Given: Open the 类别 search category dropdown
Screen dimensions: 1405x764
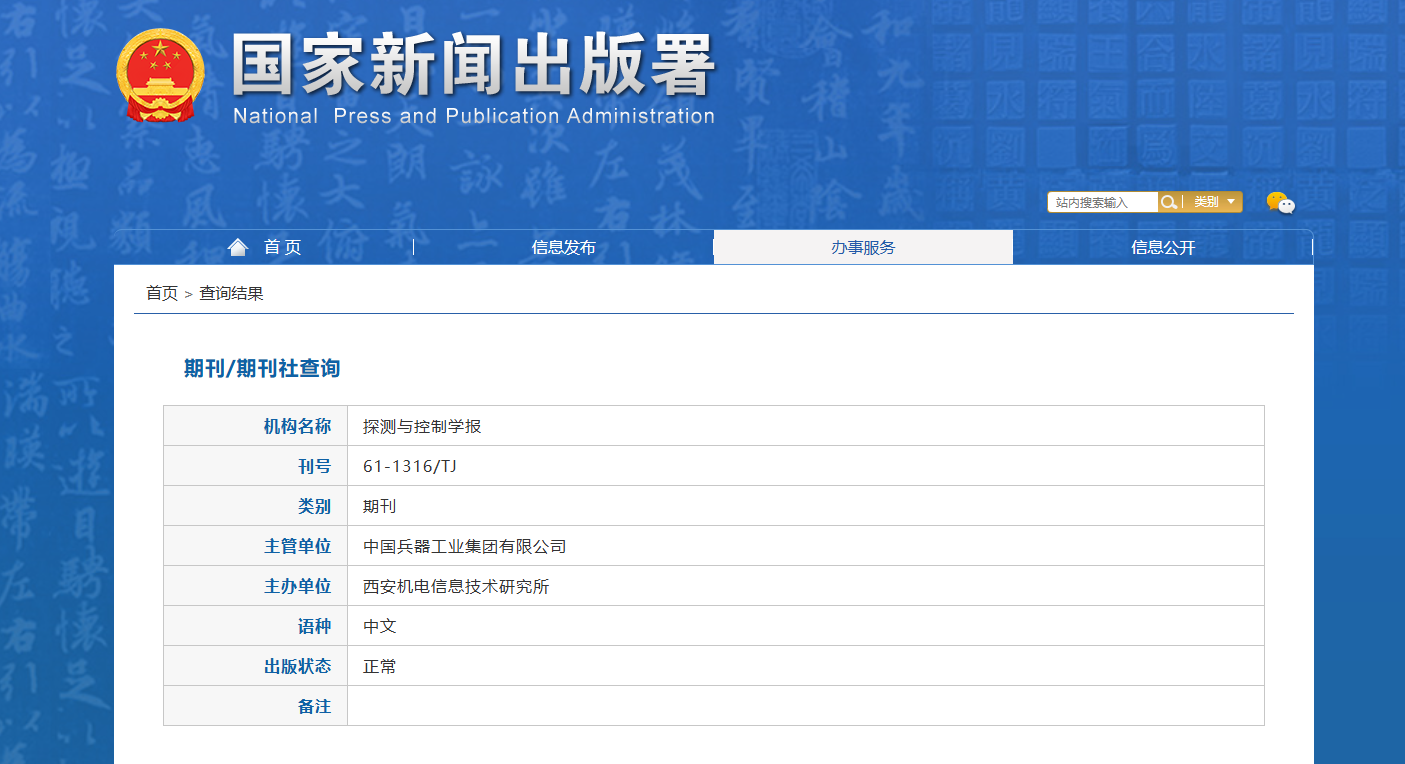Looking at the screenshot, I should (x=1214, y=202).
